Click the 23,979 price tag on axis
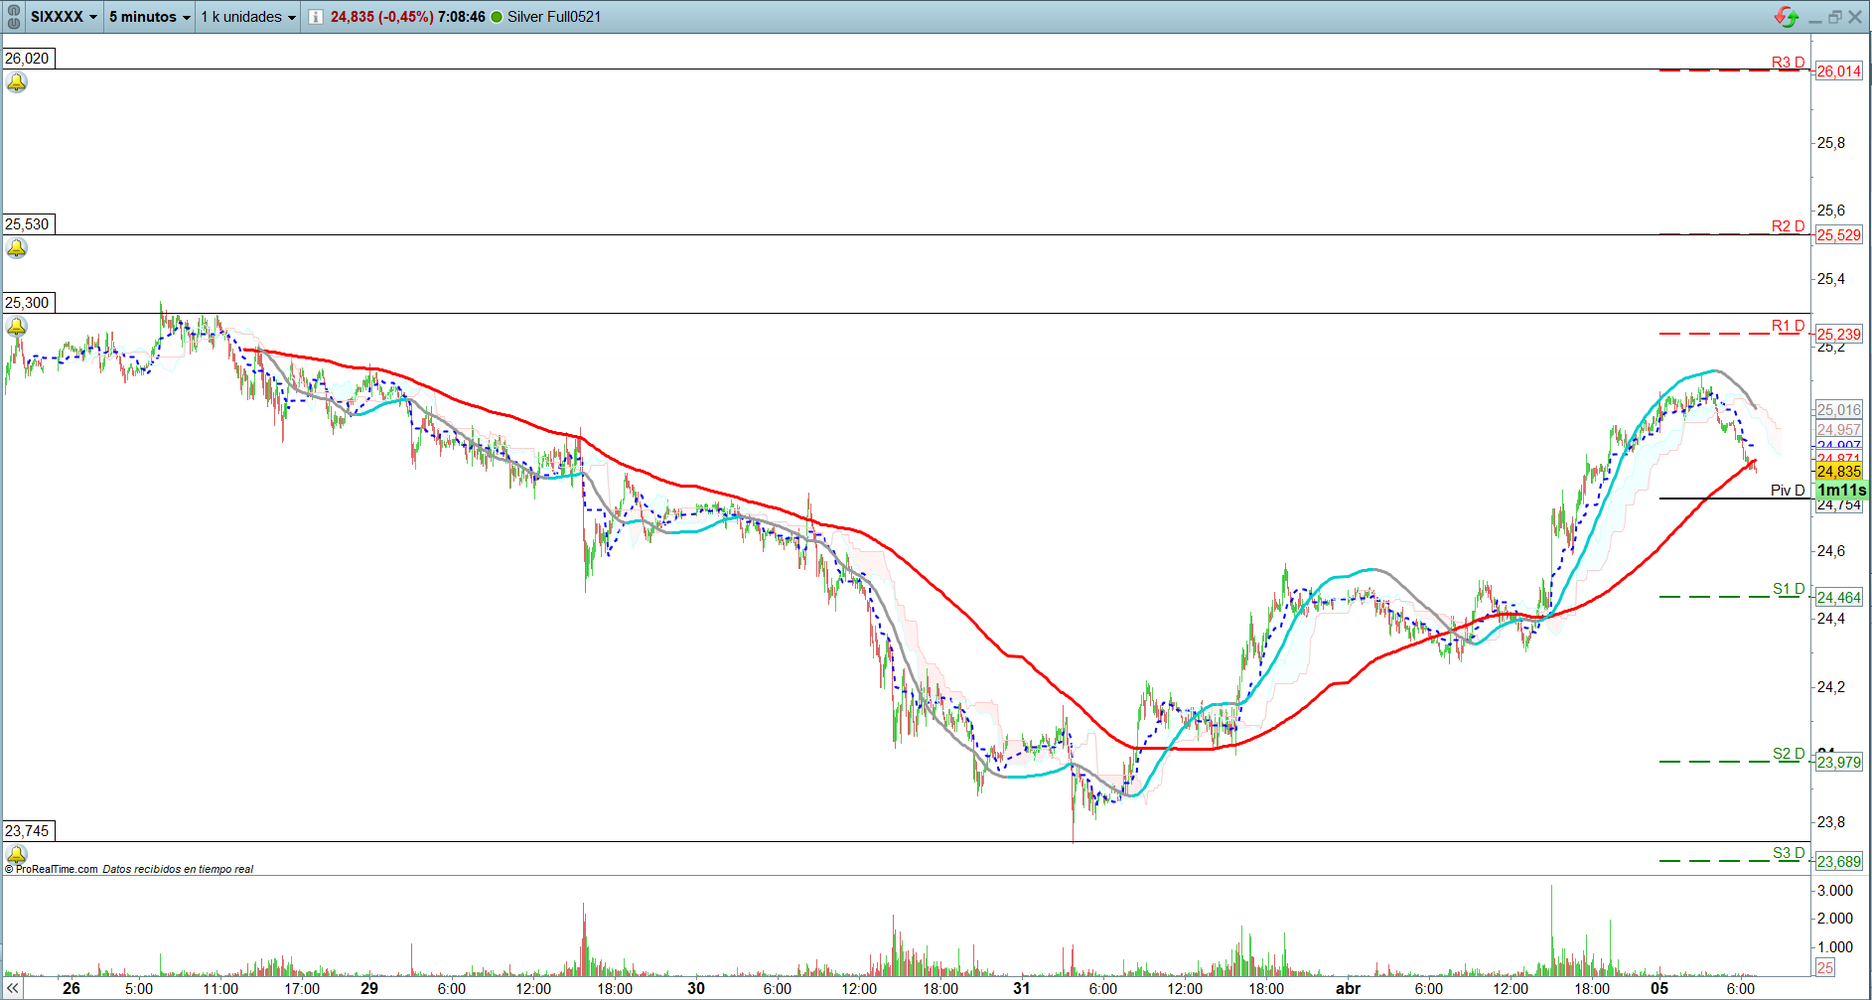This screenshot has height=1000, width=1872. point(1839,763)
